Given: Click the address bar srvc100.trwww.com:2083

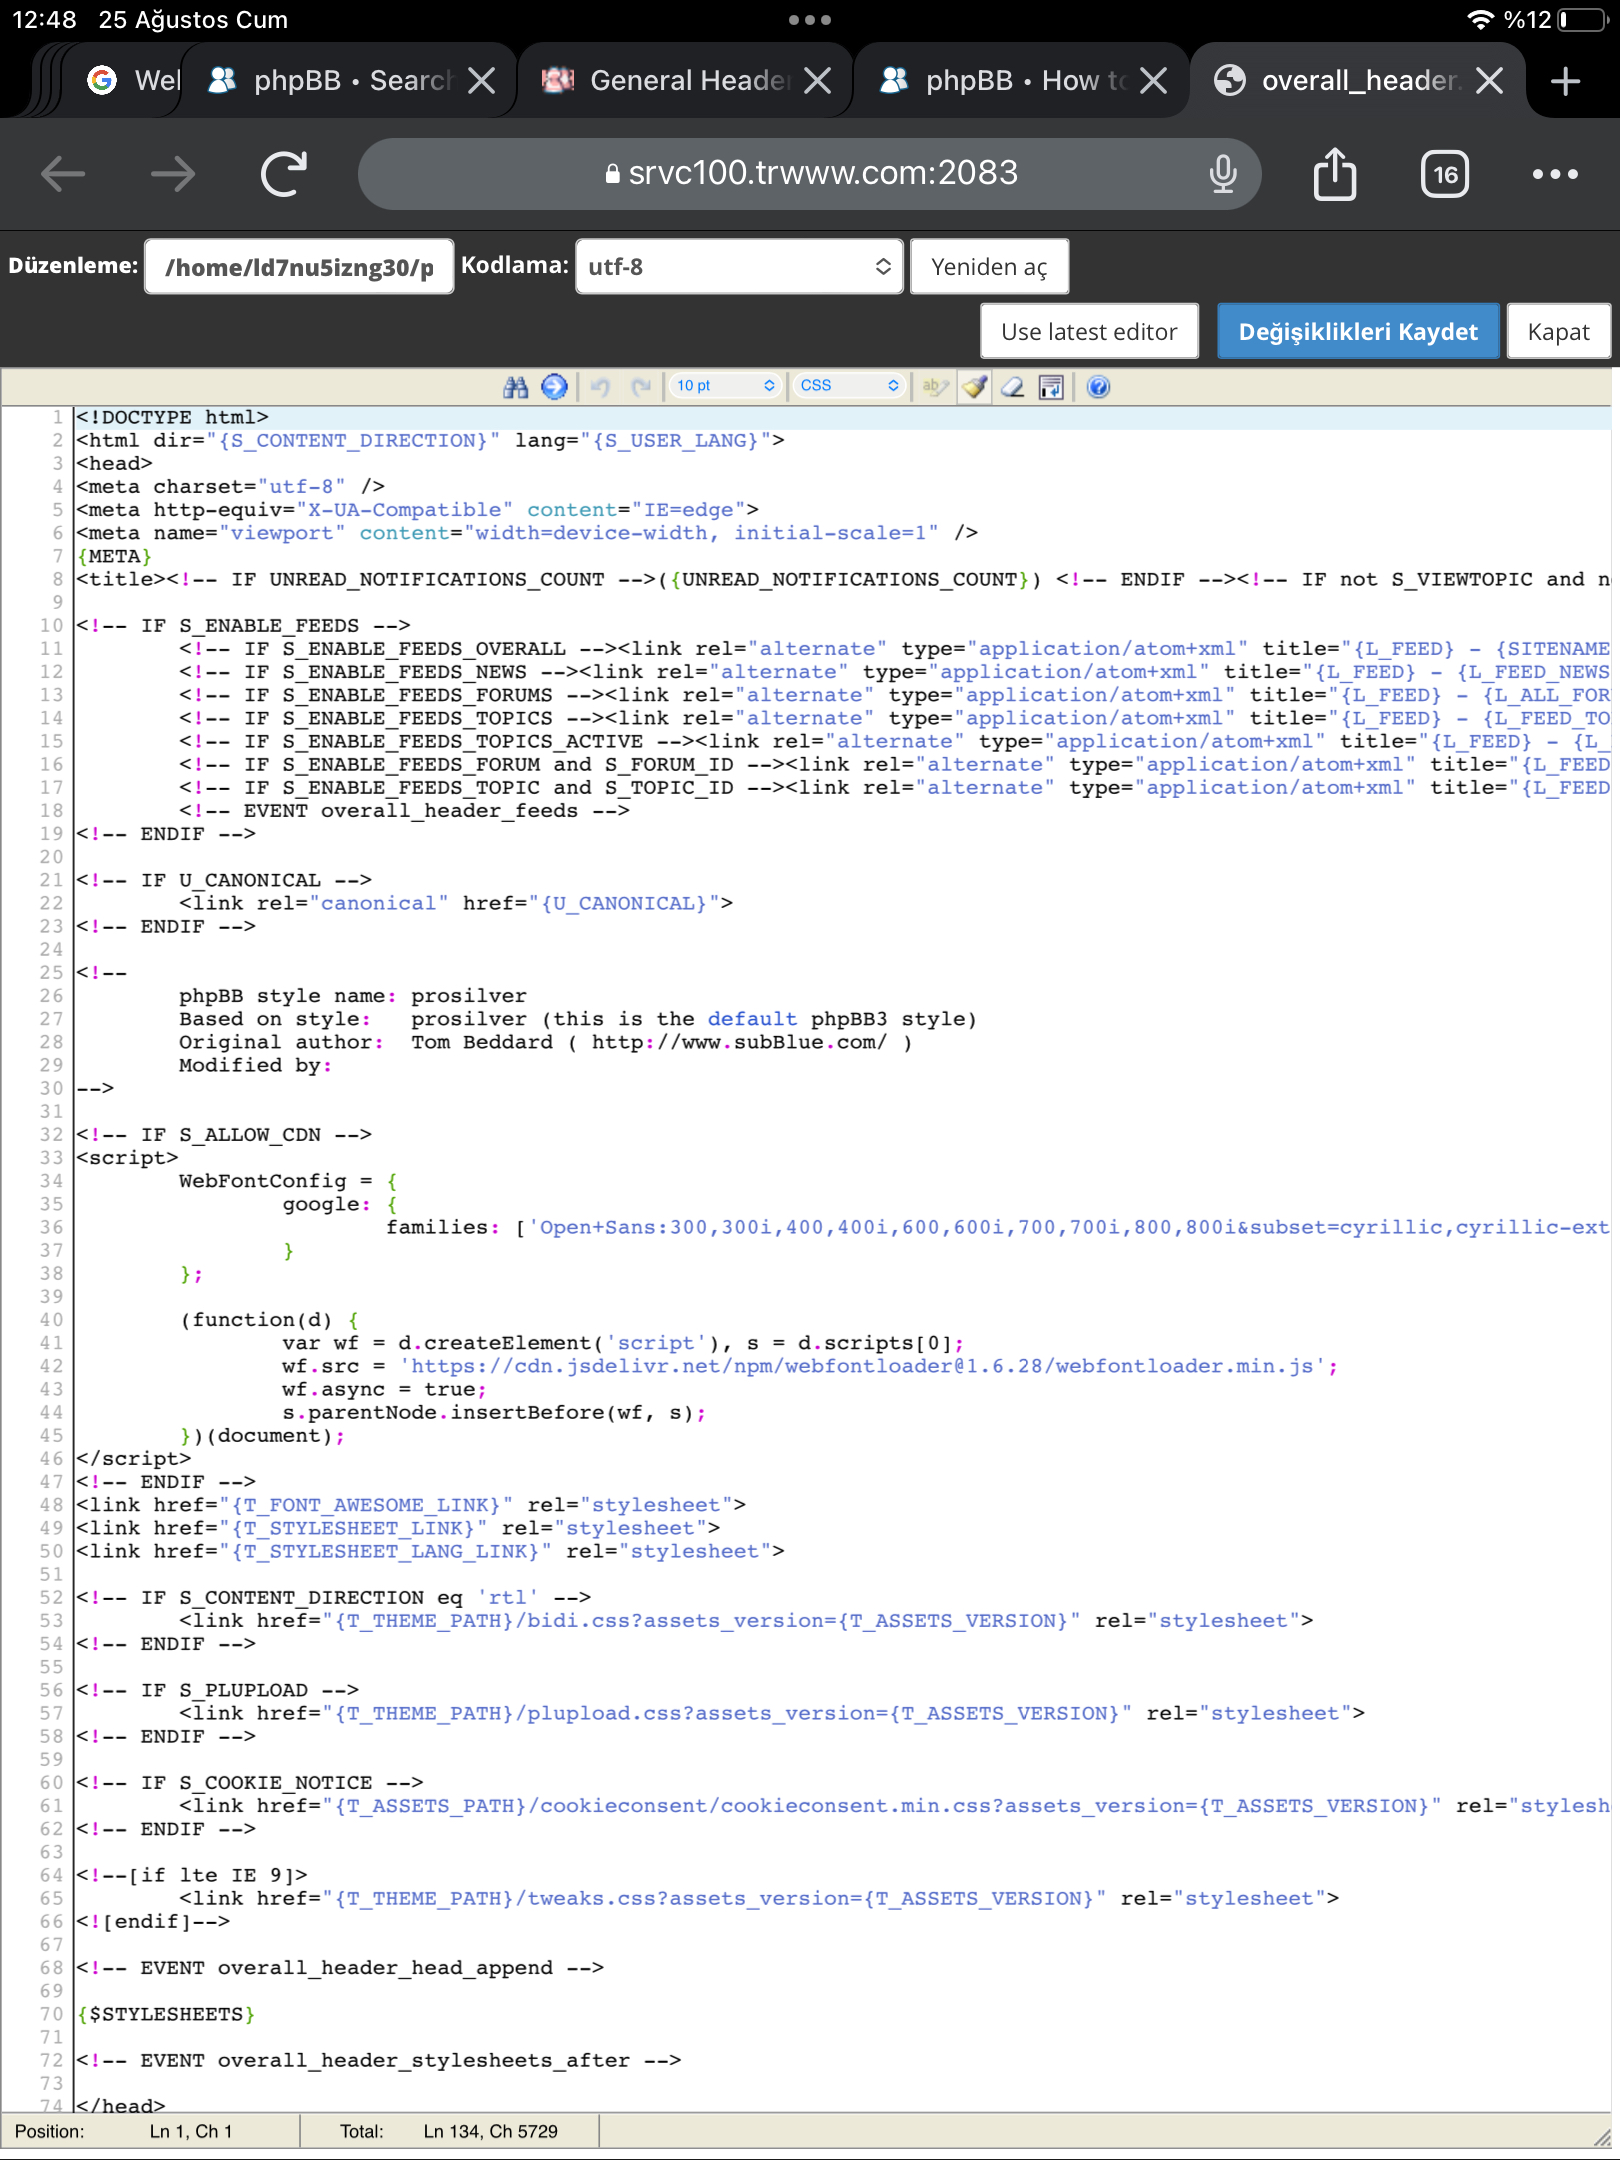Looking at the screenshot, I should click(x=810, y=174).
